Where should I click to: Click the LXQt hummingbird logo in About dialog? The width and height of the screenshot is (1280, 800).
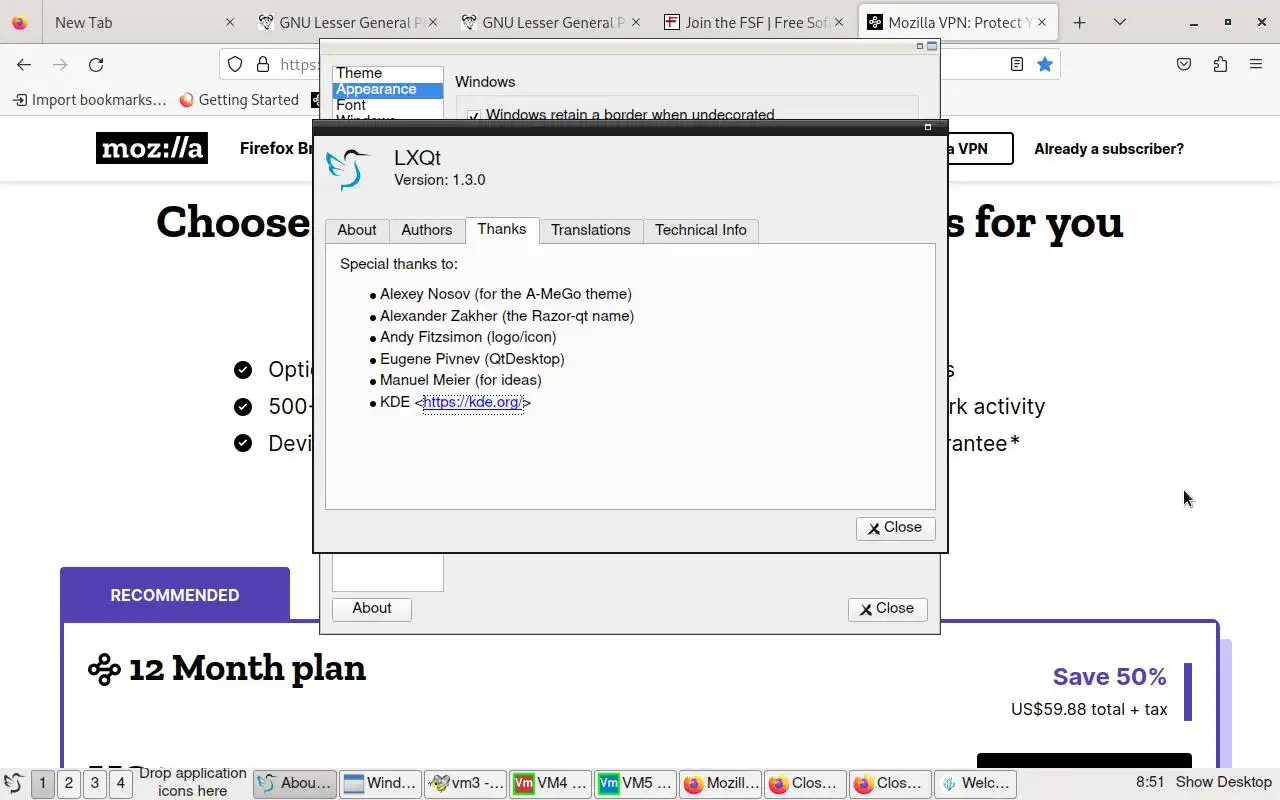[347, 169]
